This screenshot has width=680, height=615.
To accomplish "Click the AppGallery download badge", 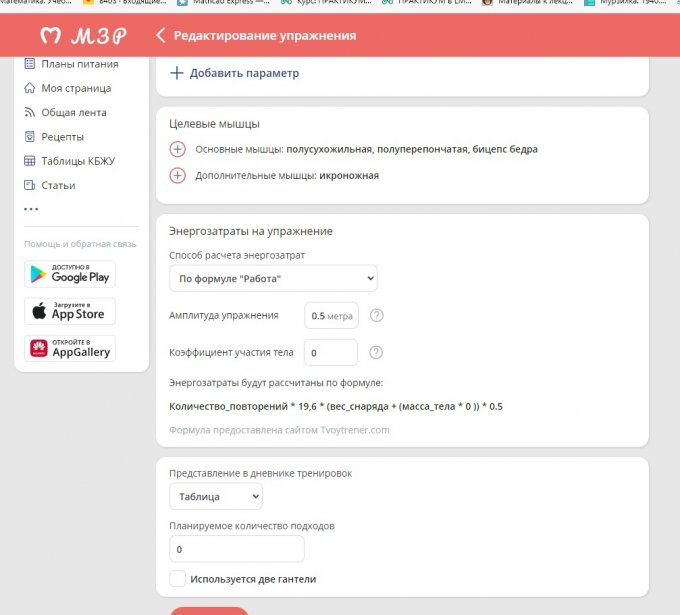I will click(70, 348).
